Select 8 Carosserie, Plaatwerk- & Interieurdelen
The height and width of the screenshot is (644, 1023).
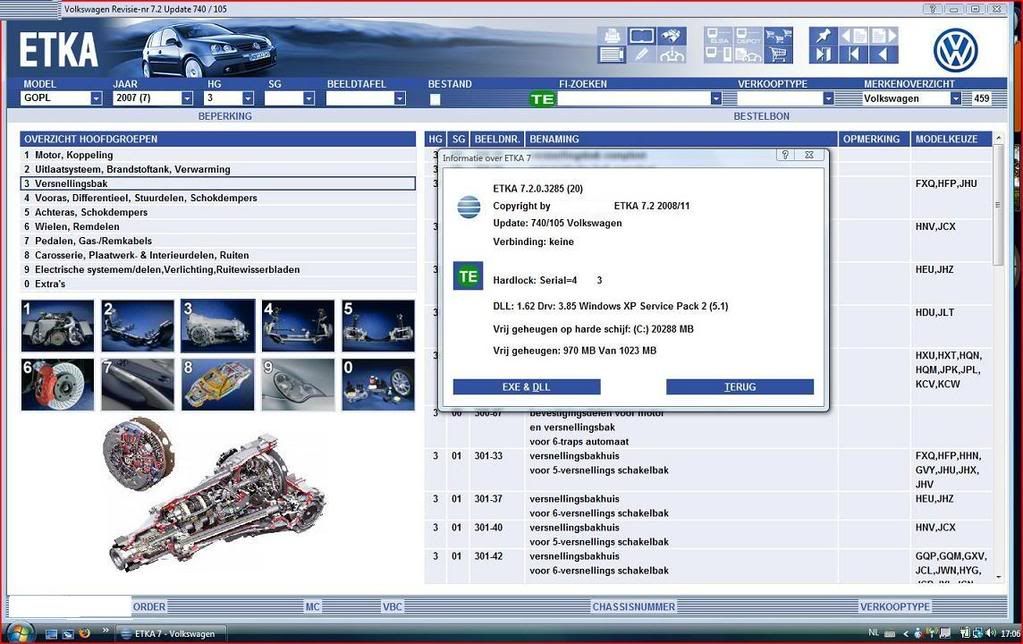coord(218,256)
